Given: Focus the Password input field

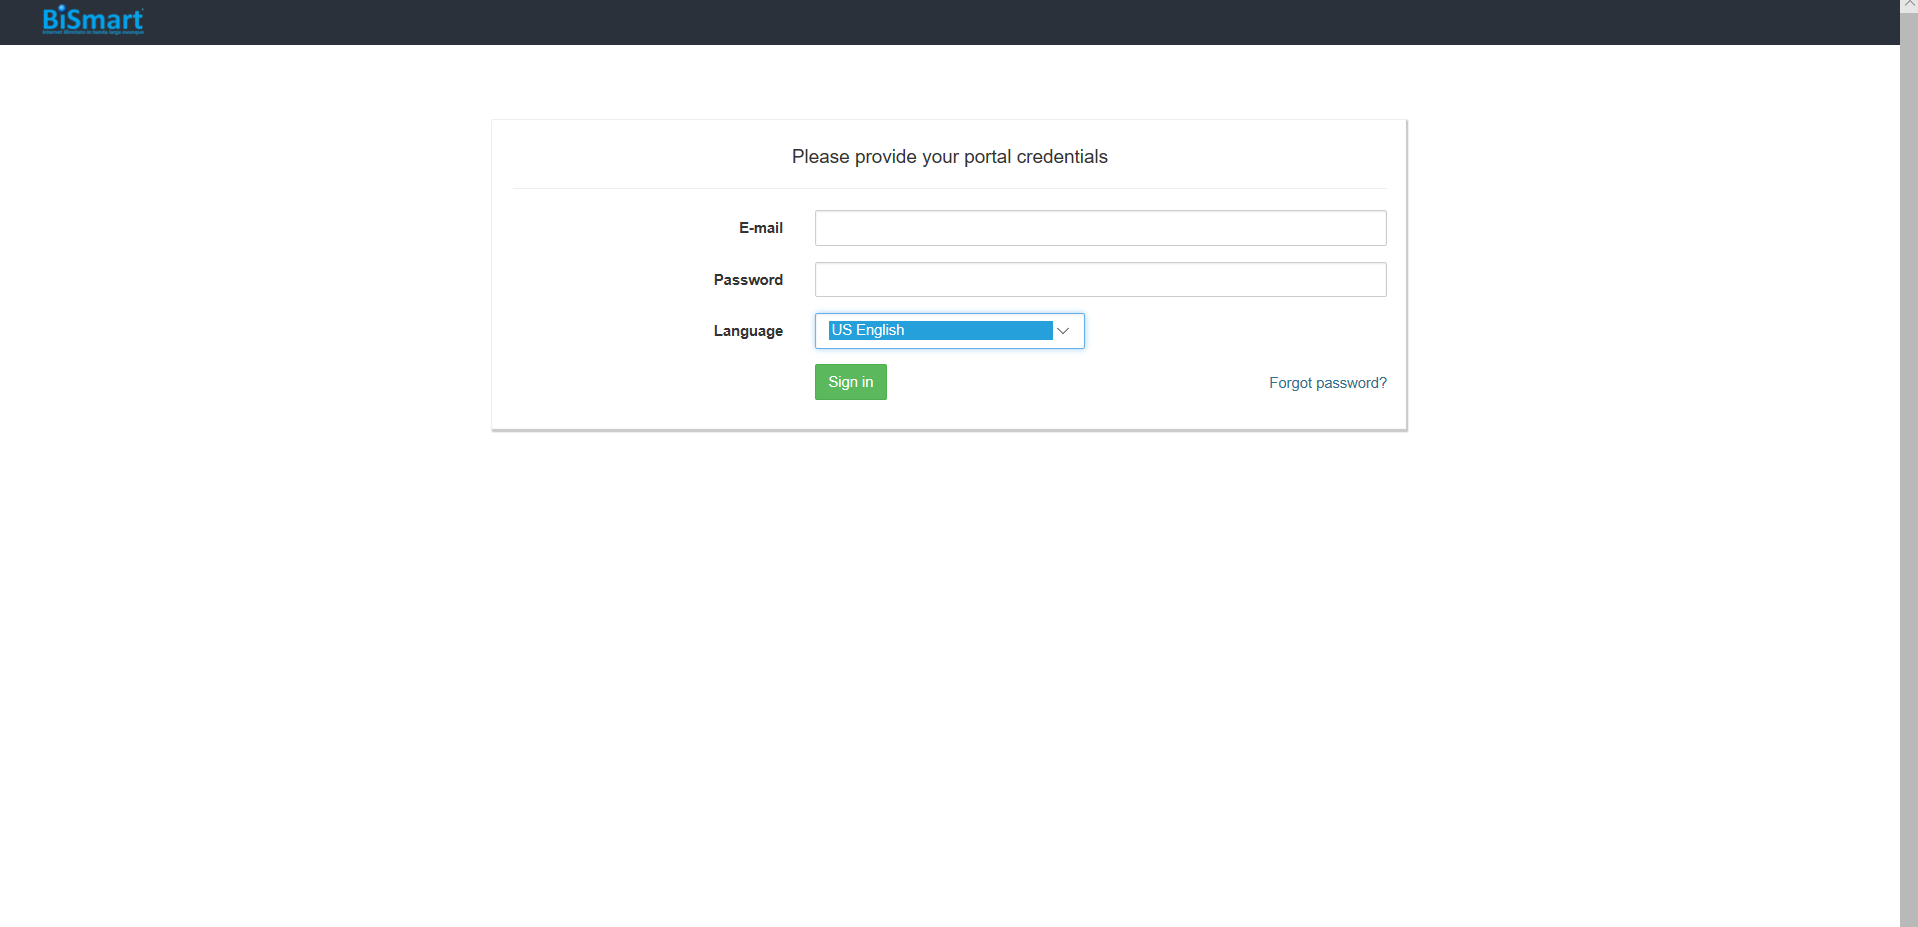Looking at the screenshot, I should tap(1100, 280).
